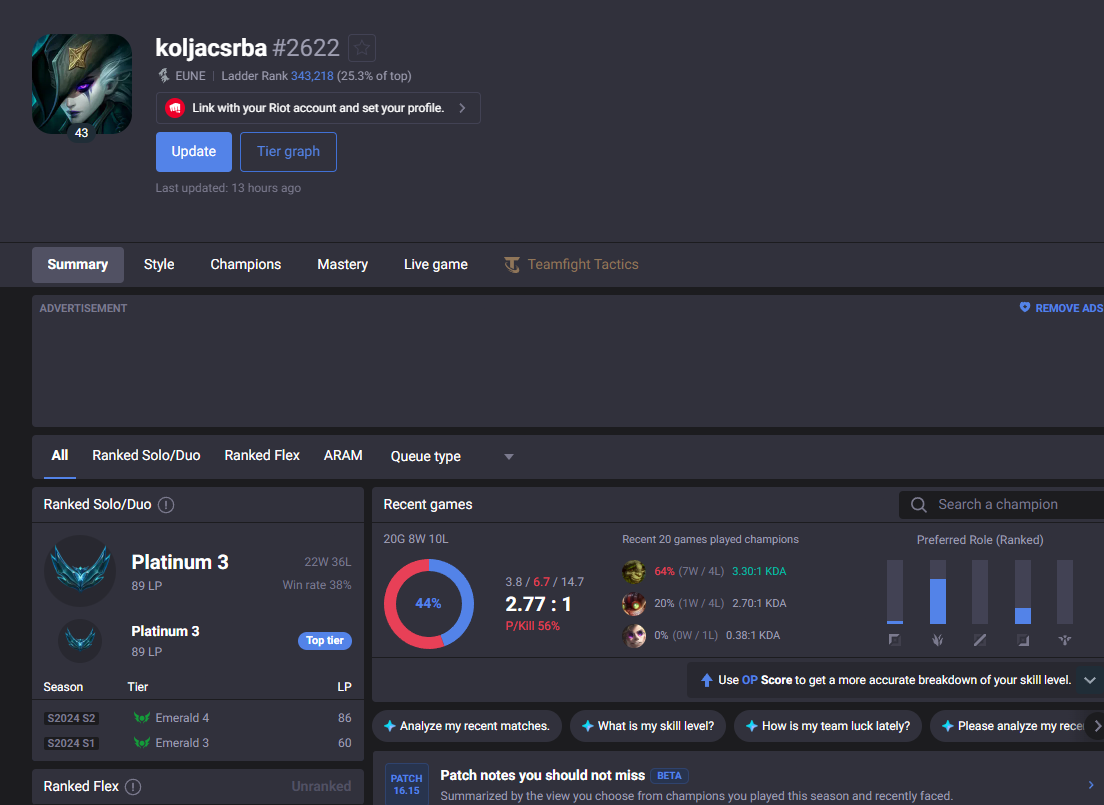The image size is (1104, 805).
Task: Open the Queue type dropdown
Action: (451, 456)
